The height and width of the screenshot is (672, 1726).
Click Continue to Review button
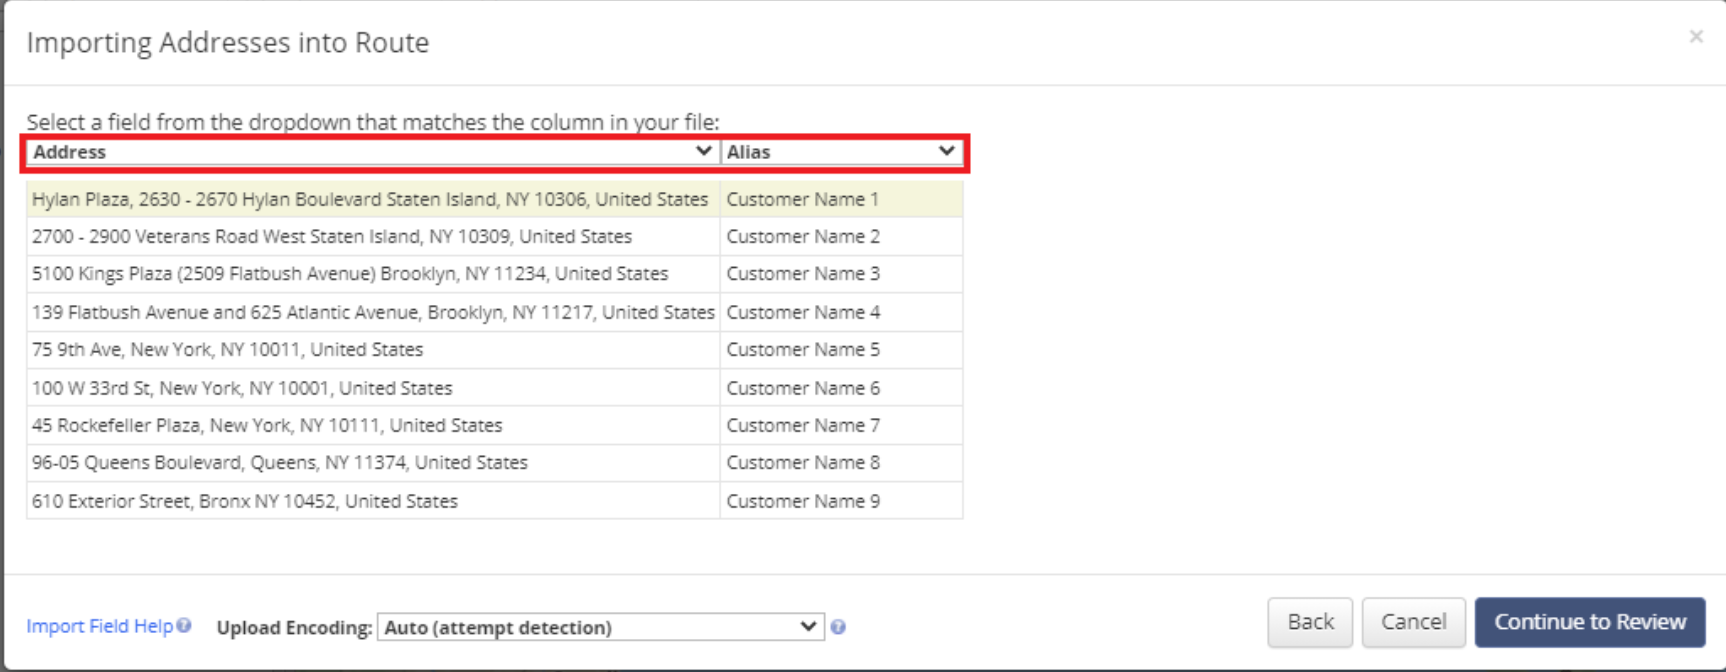1590,622
